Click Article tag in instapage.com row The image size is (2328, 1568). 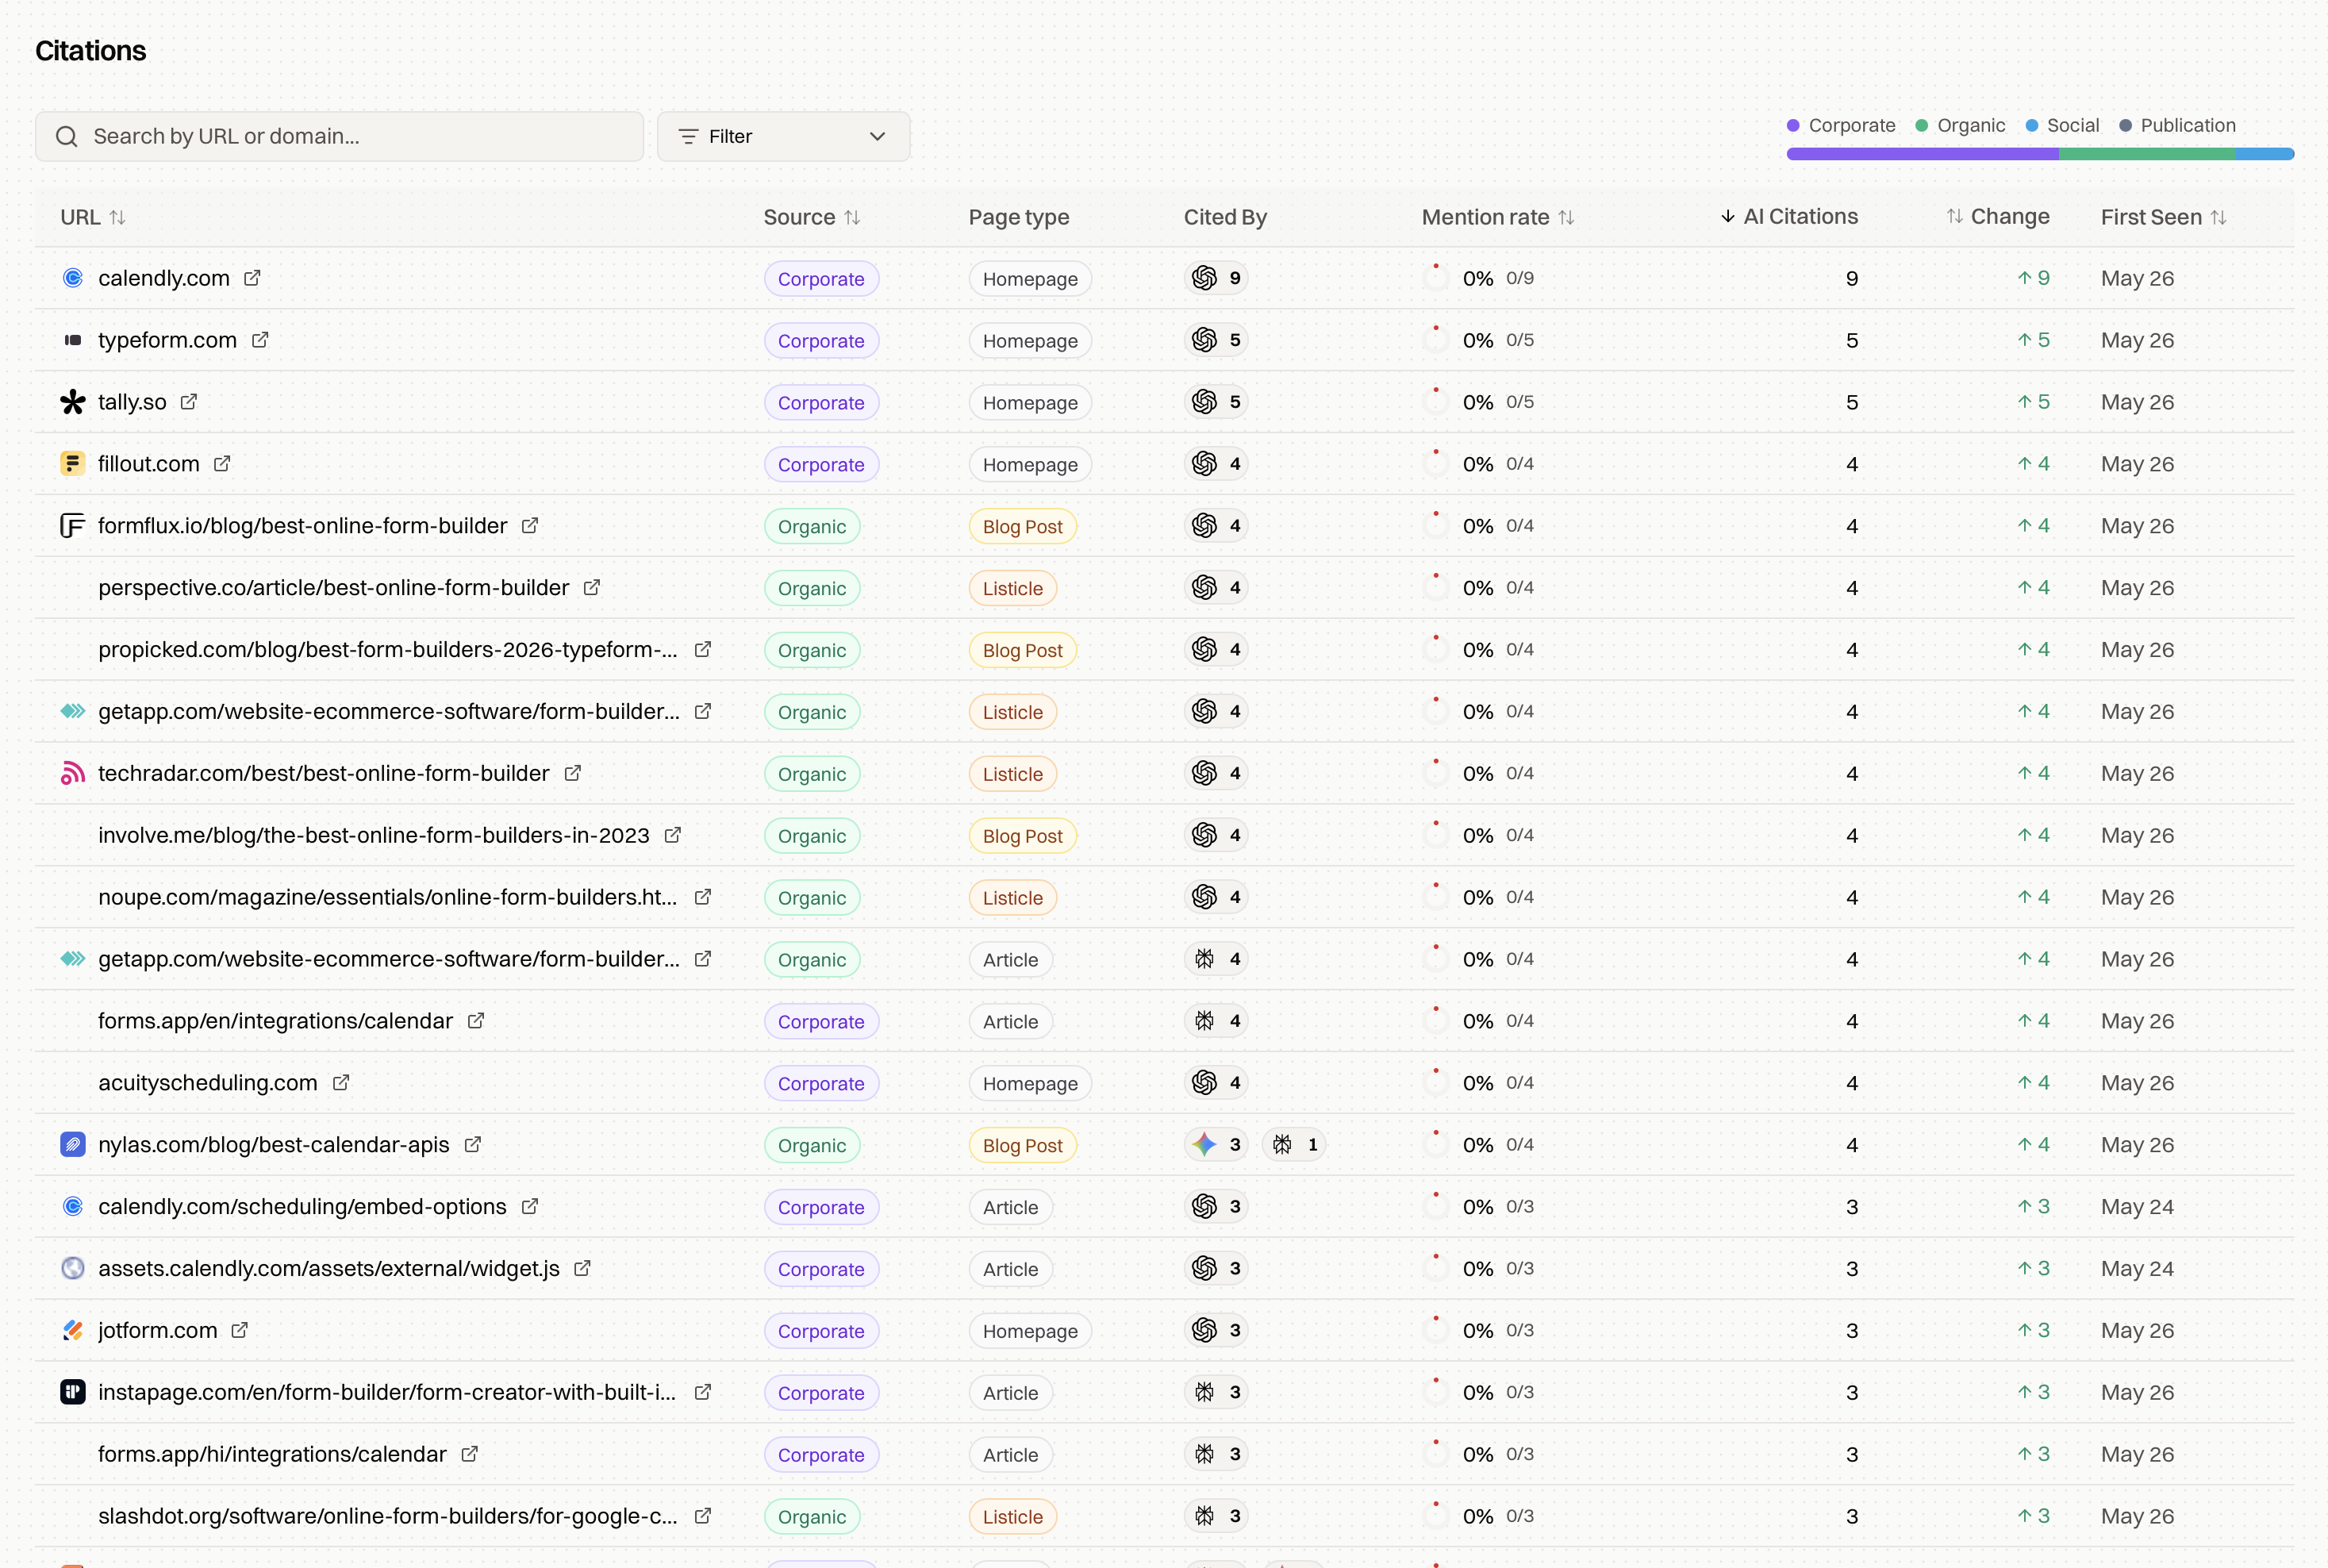[1010, 1393]
